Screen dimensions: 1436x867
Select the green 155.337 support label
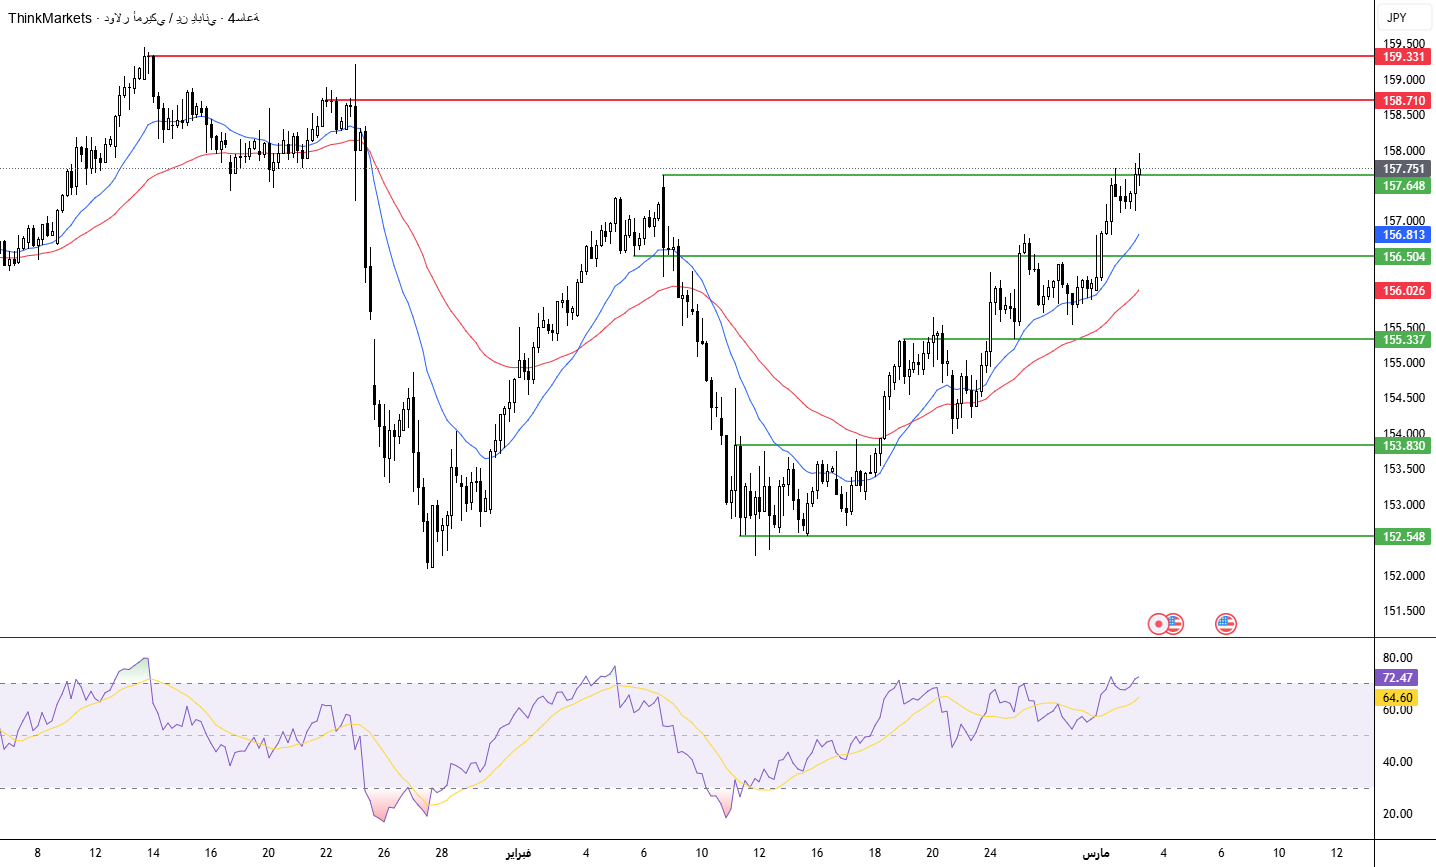1404,340
